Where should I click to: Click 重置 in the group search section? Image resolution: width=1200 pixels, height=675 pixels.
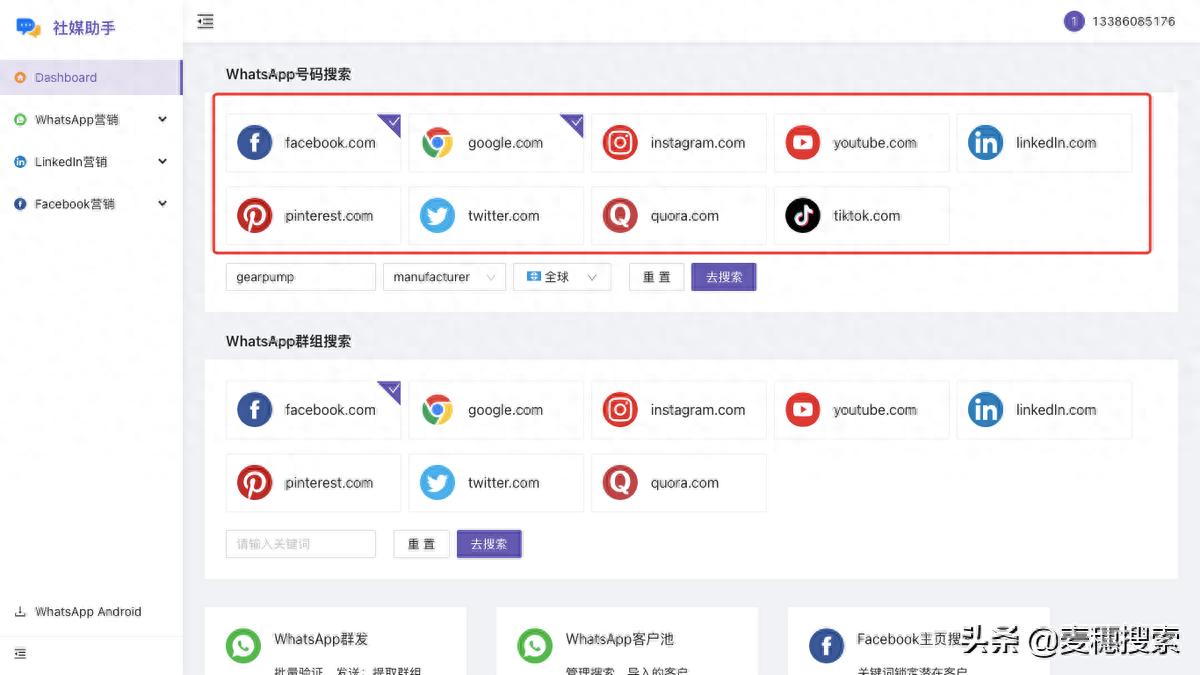pyautogui.click(x=421, y=544)
